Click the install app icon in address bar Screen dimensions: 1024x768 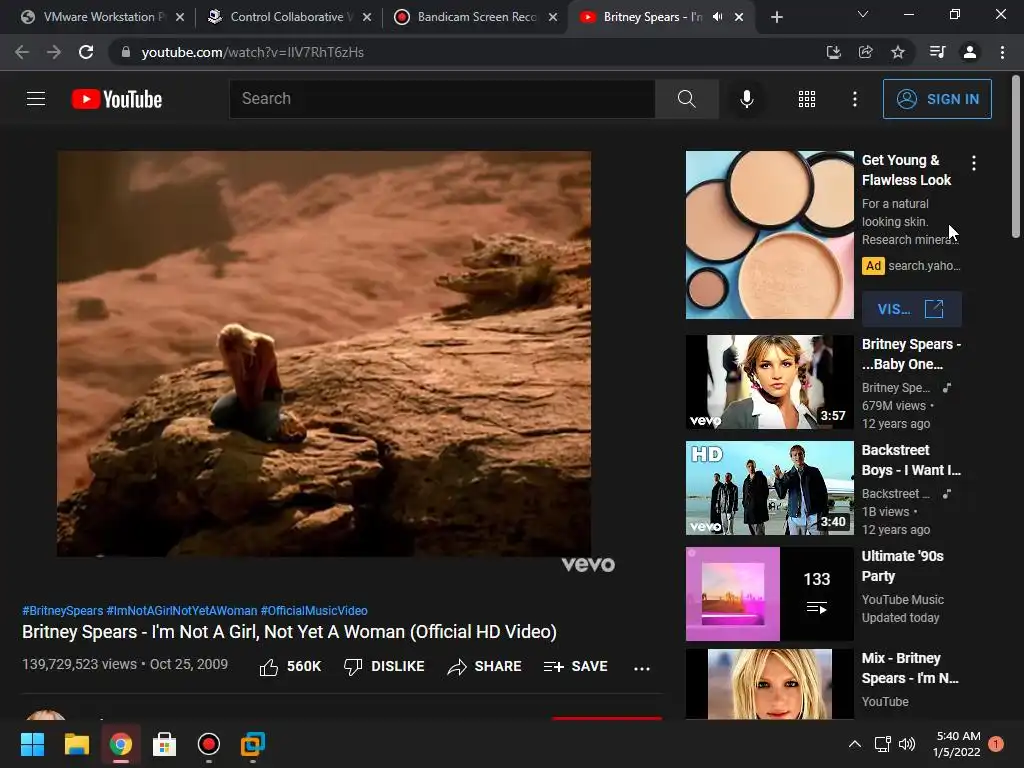tap(833, 52)
